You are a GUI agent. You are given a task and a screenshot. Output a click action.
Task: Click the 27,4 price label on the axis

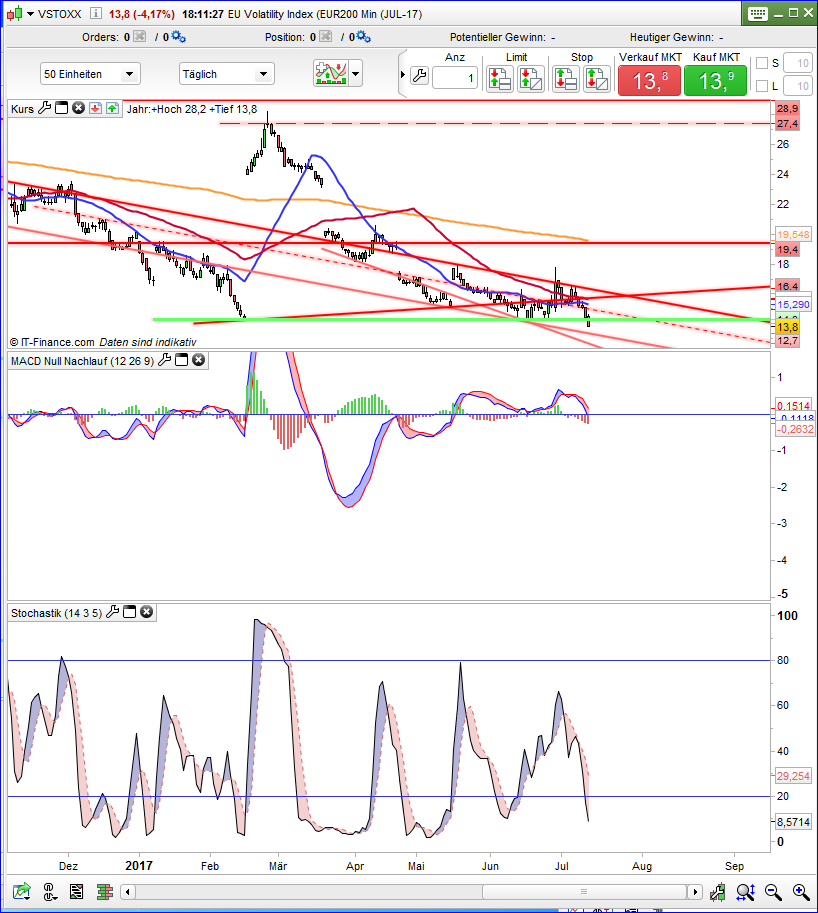click(787, 123)
